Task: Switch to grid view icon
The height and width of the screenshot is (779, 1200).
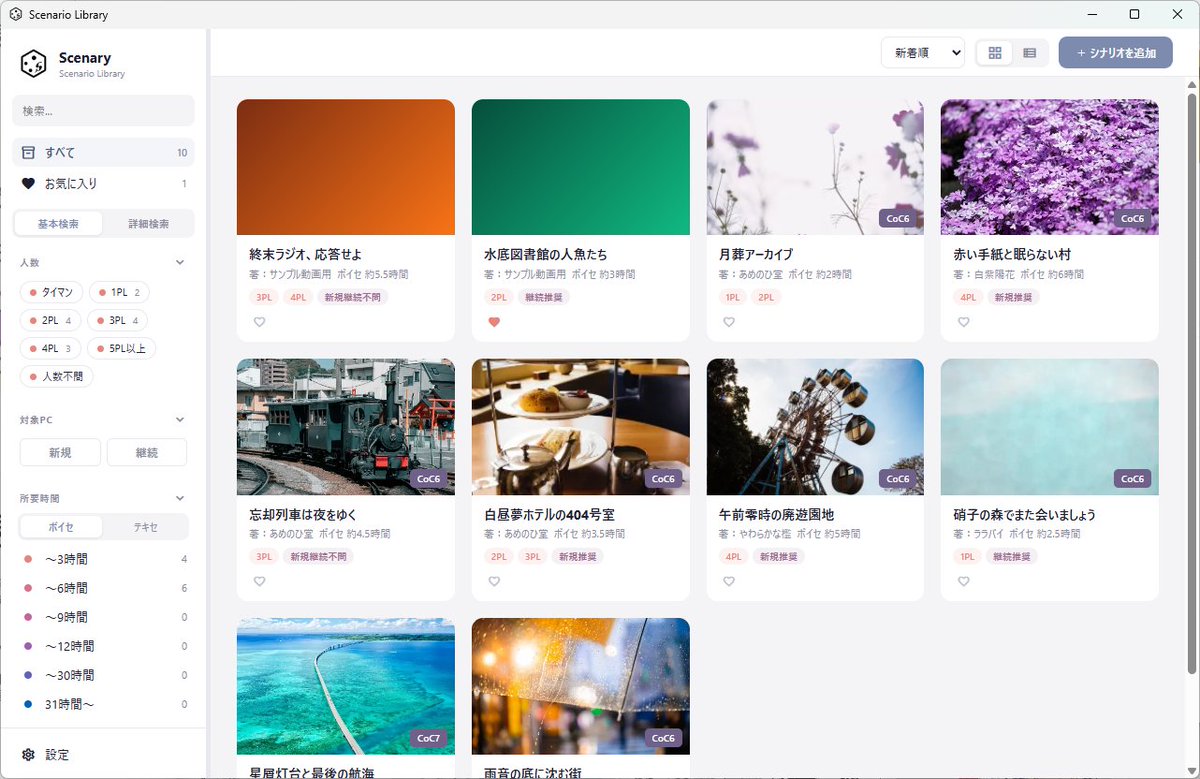Action: [x=995, y=53]
